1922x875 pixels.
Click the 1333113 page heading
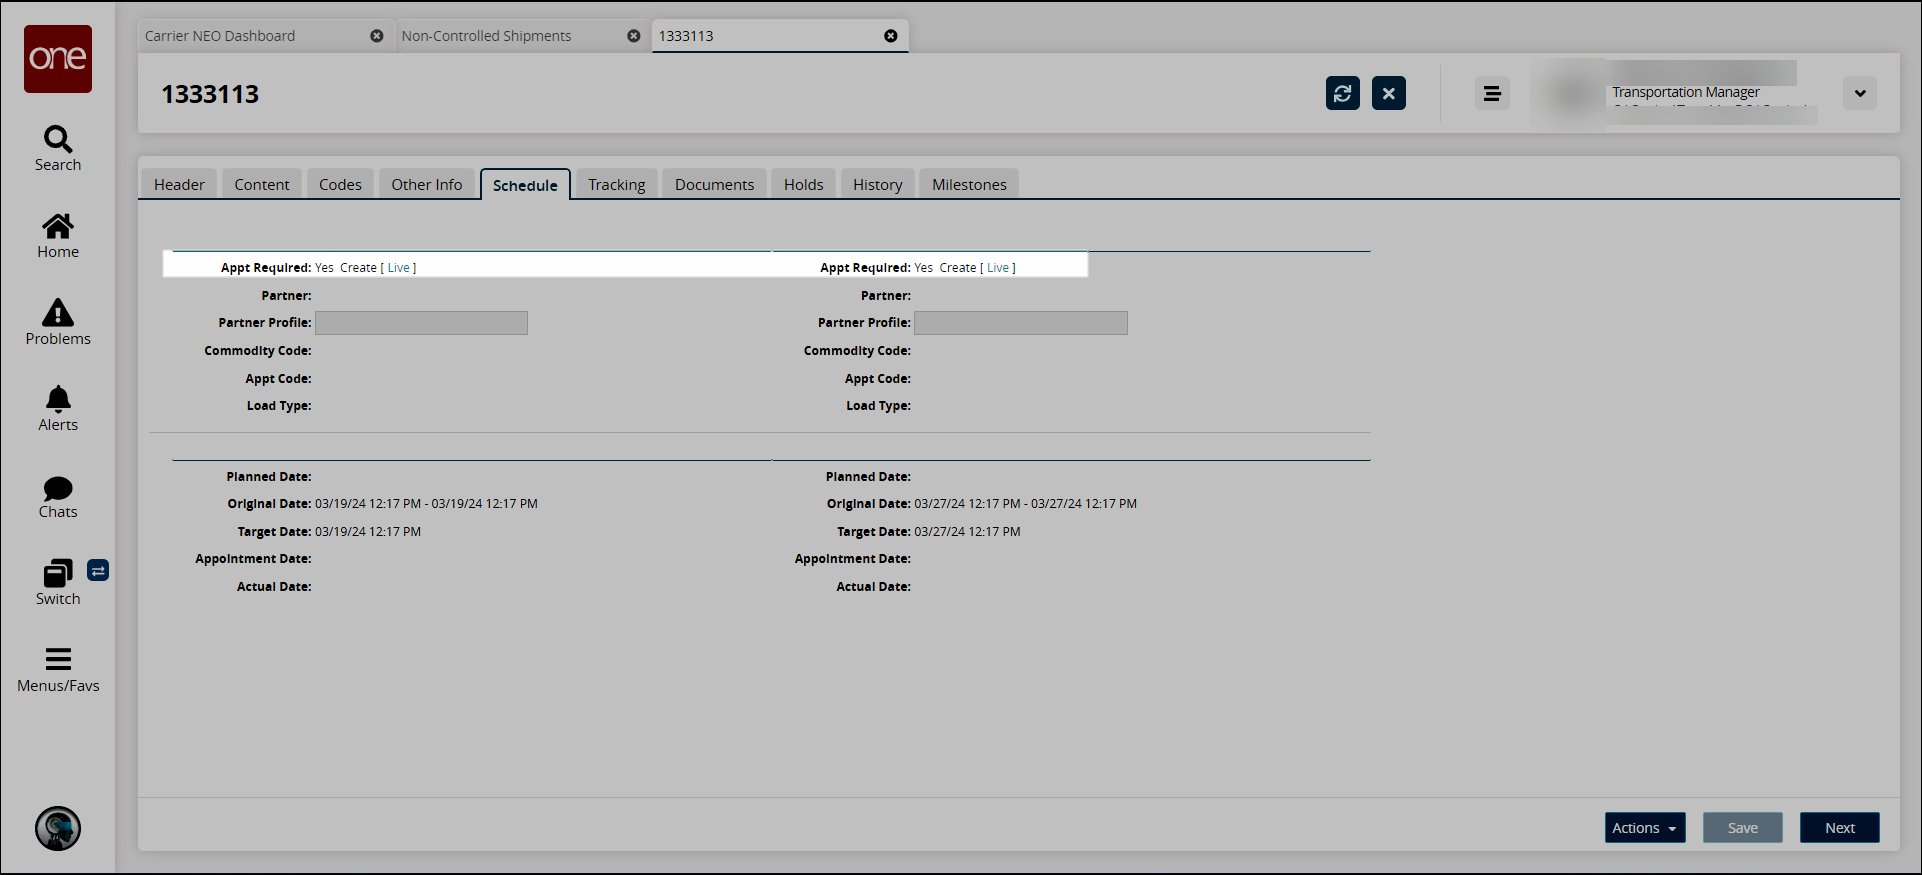point(210,94)
